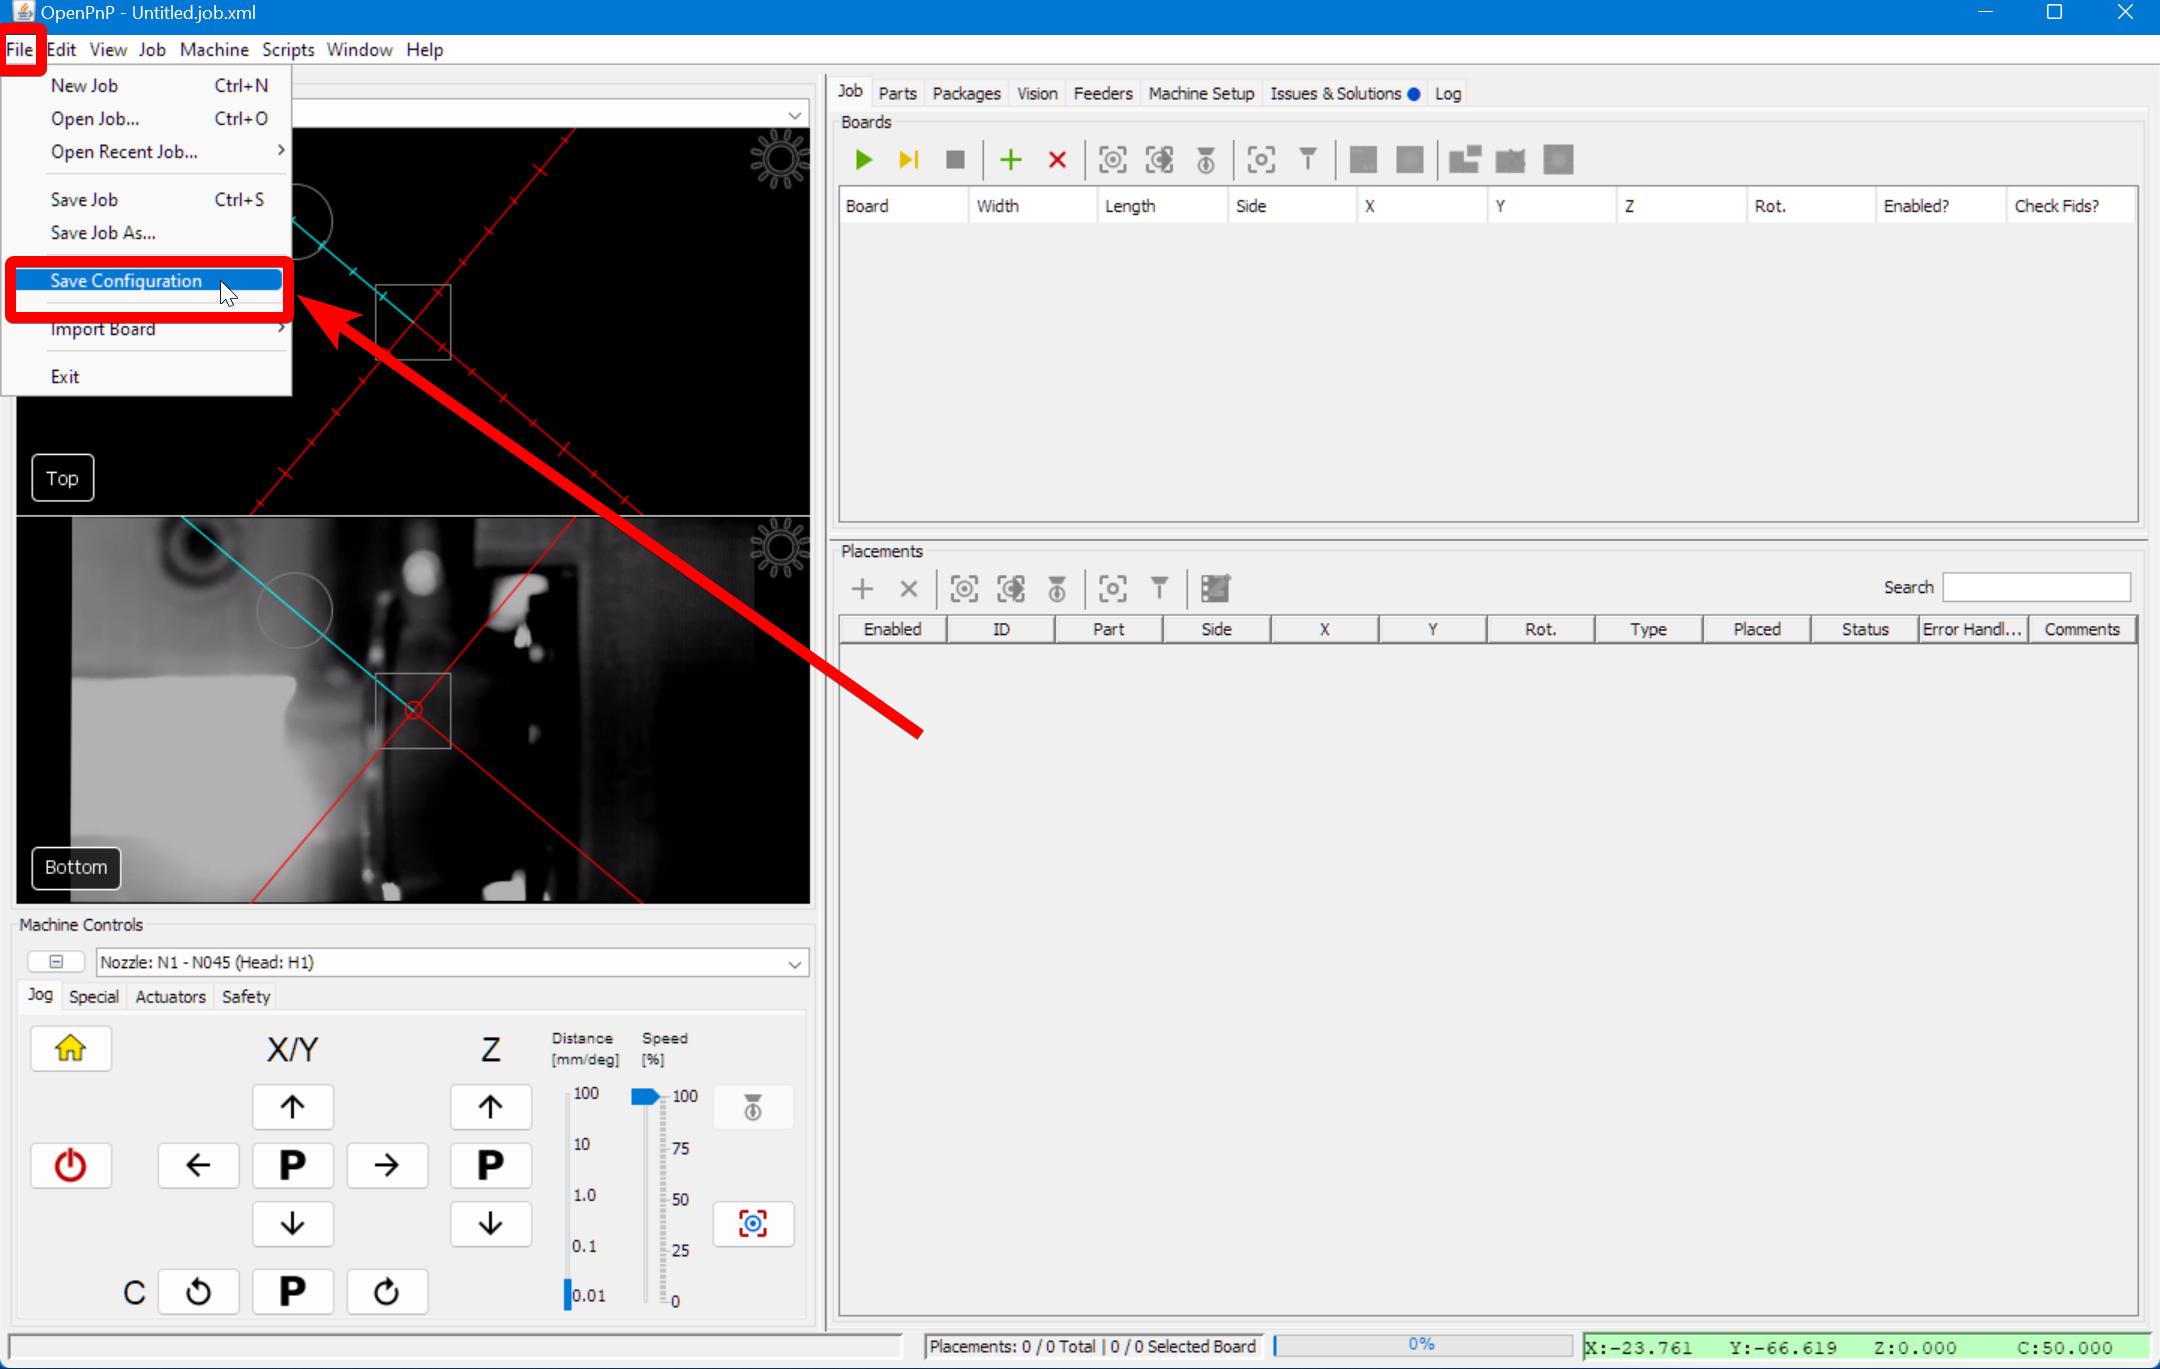Click the Bottom camera view button

click(x=76, y=867)
